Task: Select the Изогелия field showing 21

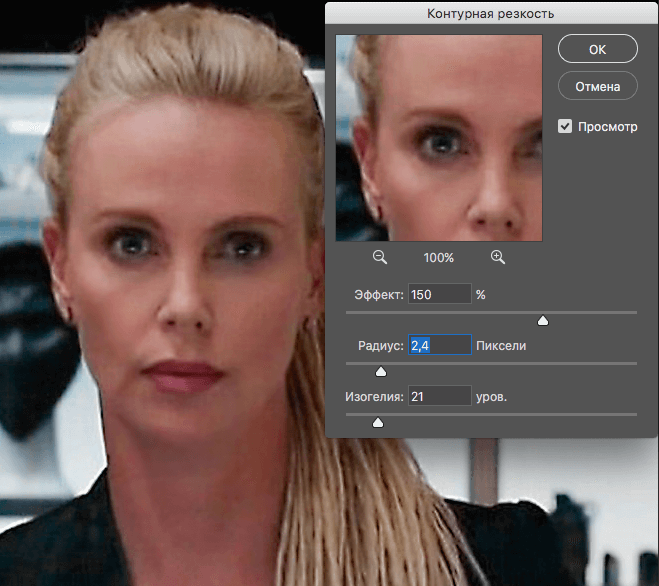Action: tap(438, 397)
